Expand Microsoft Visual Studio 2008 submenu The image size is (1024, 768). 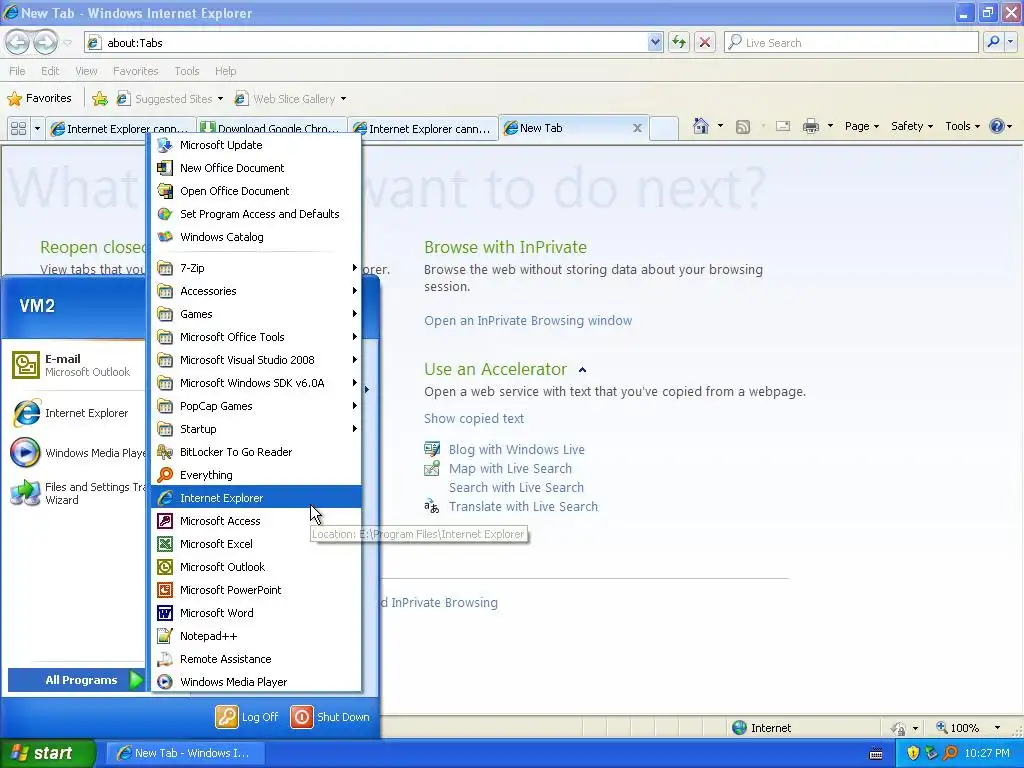(256, 360)
